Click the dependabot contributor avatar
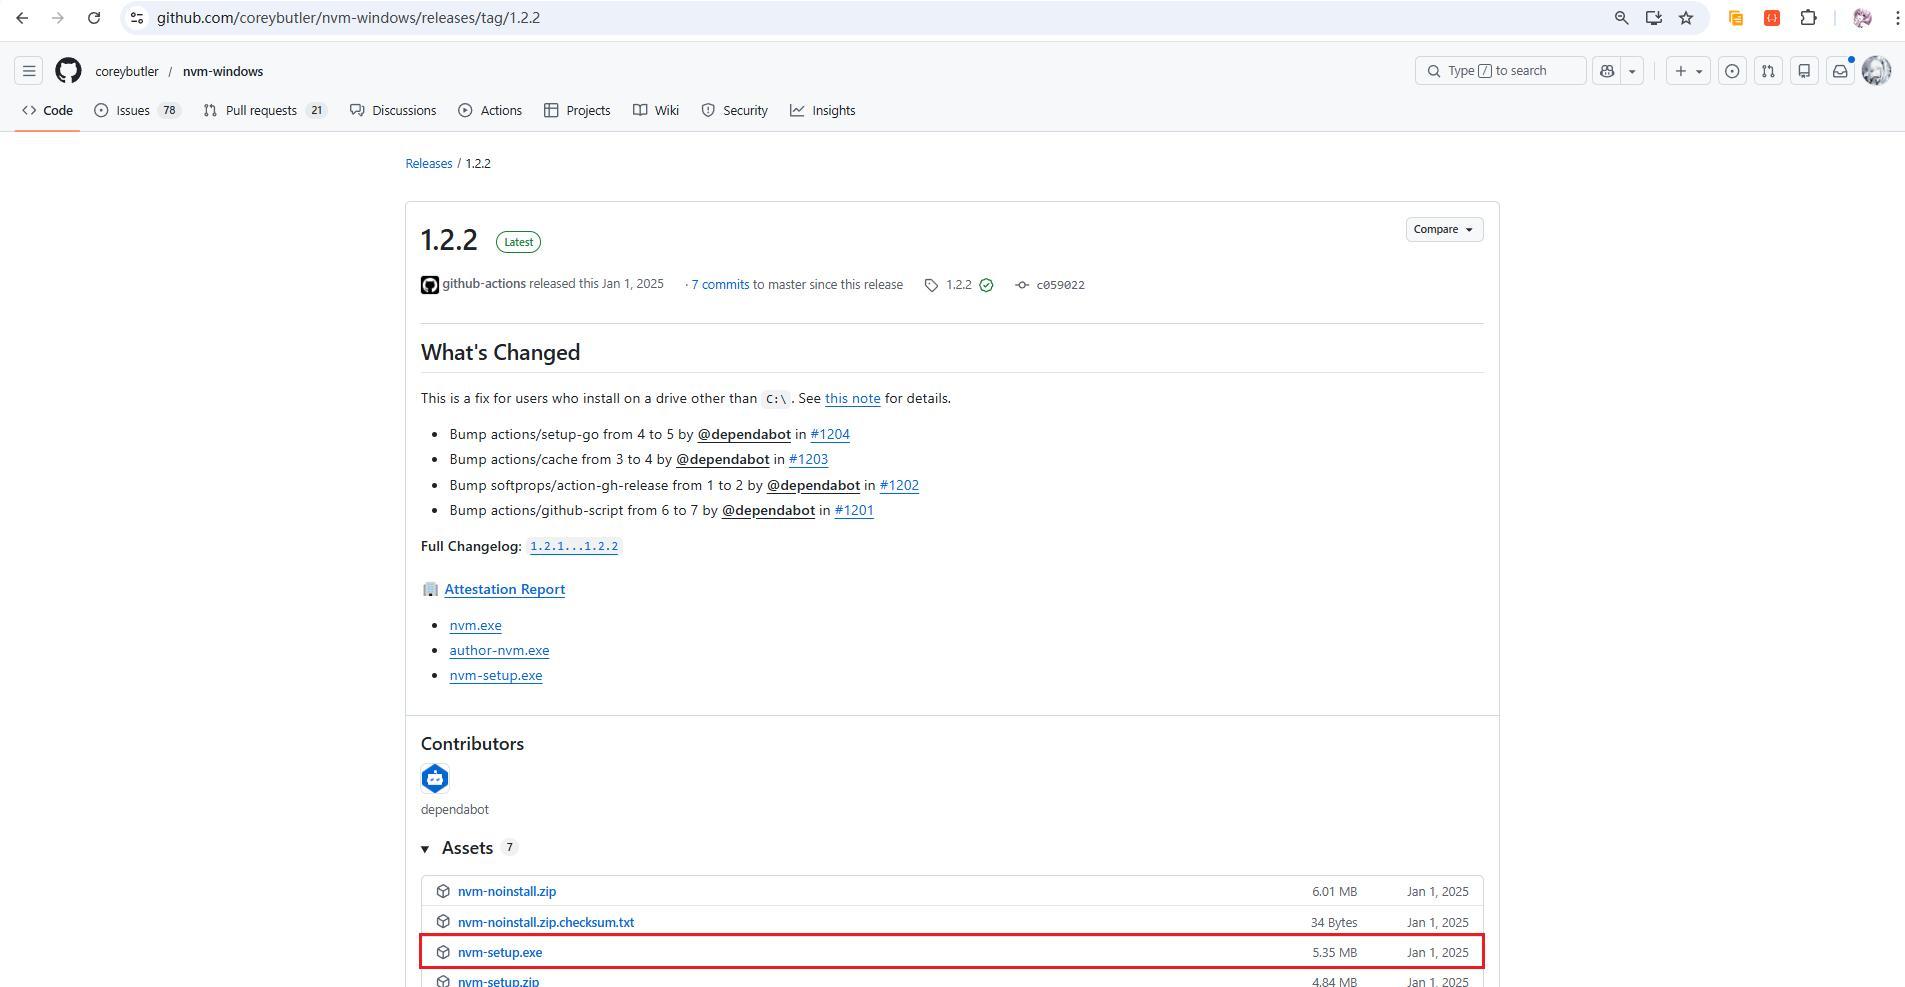1905x987 pixels. pos(435,778)
